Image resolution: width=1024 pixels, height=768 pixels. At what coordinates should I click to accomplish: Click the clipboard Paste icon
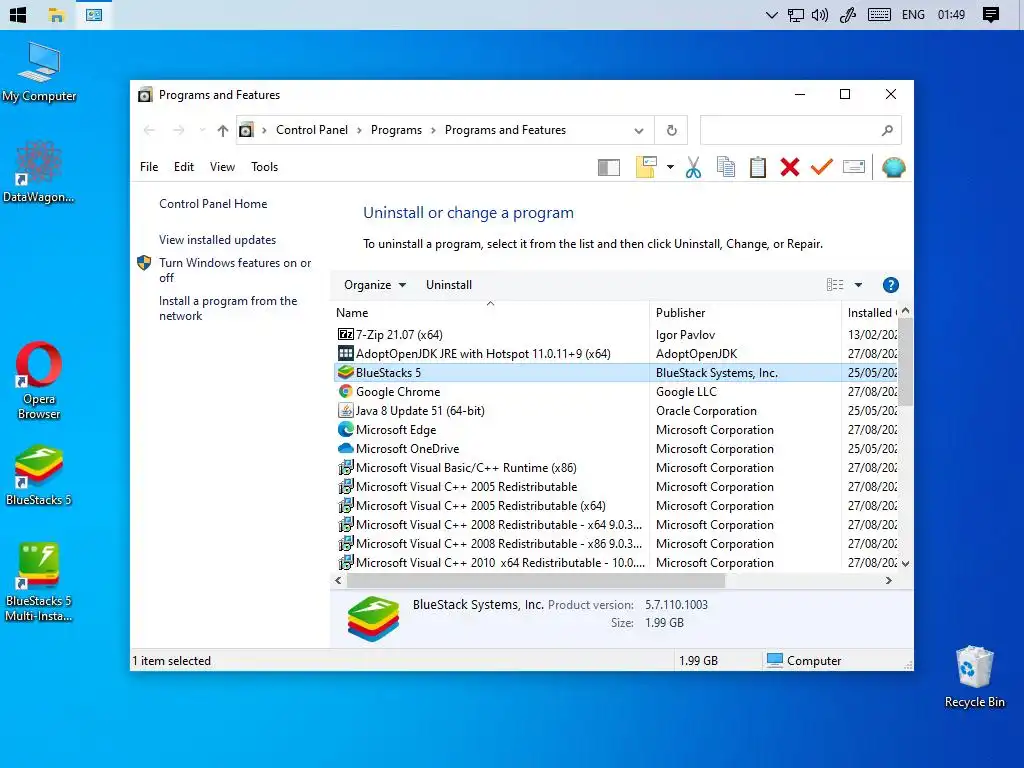click(758, 167)
